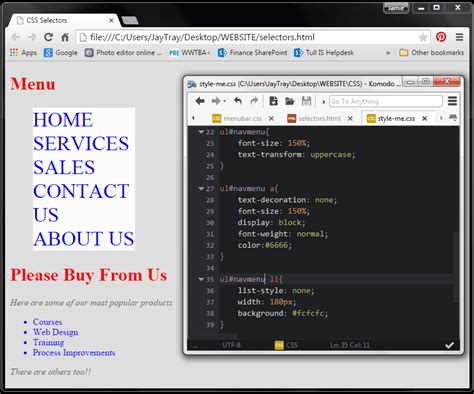Show hidden bookmarks overflow chevron
Screen dimensions: 474x394
point(388,53)
